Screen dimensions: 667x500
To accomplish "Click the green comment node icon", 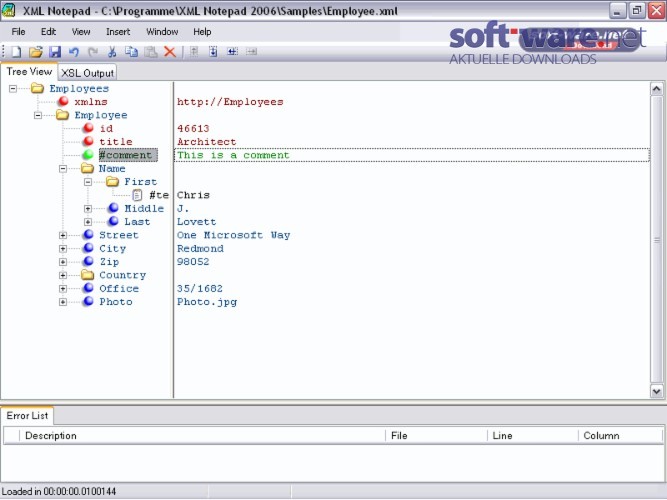I will 88,154.
